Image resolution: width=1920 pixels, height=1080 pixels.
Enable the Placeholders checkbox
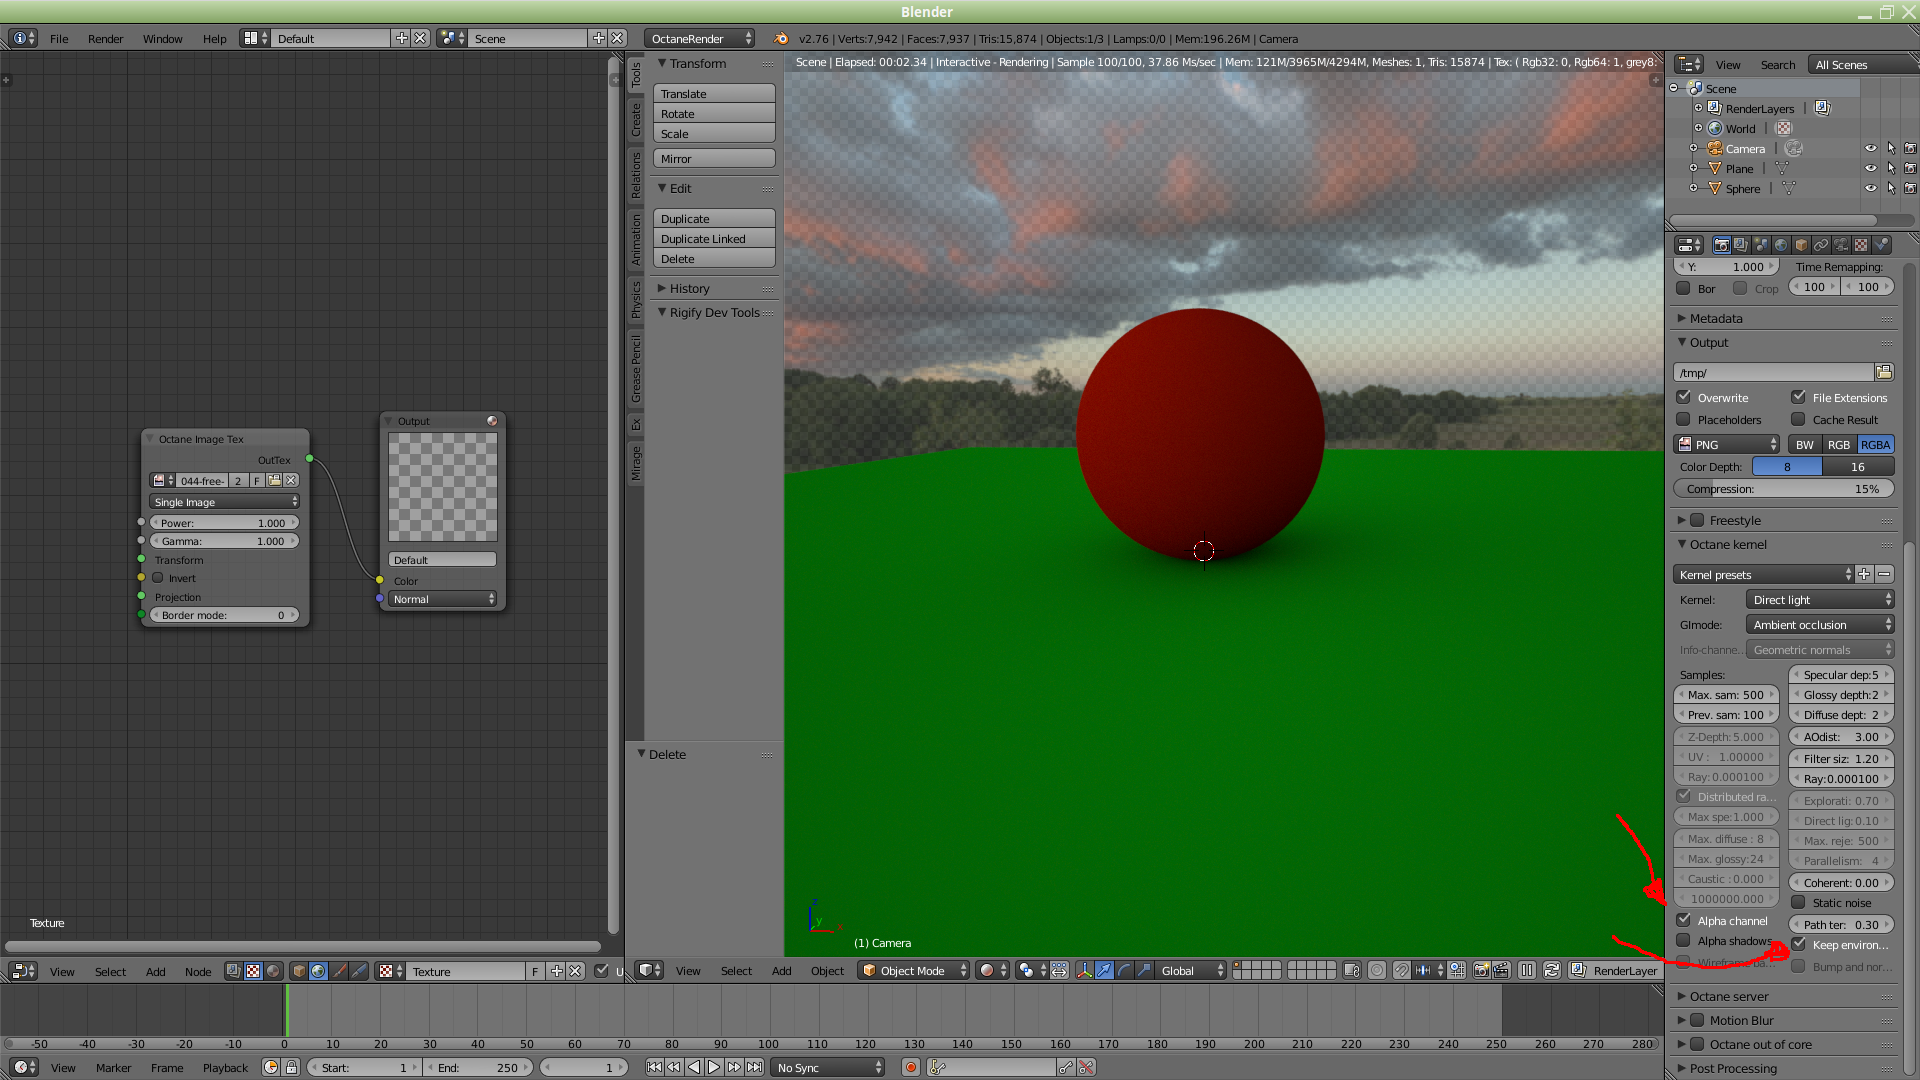click(x=1684, y=420)
